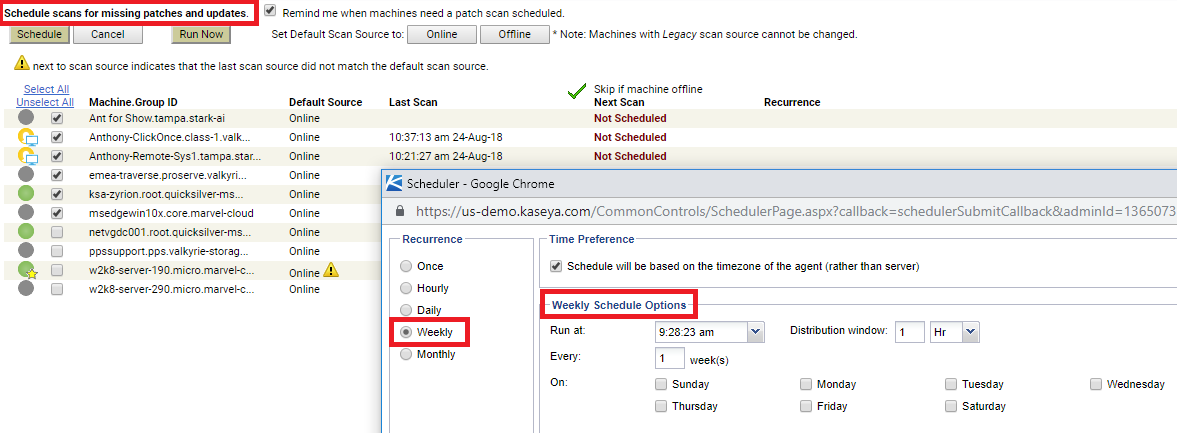This screenshot has height=433, width=1177.
Task: Select Hourly recurrence option
Action: point(406,288)
